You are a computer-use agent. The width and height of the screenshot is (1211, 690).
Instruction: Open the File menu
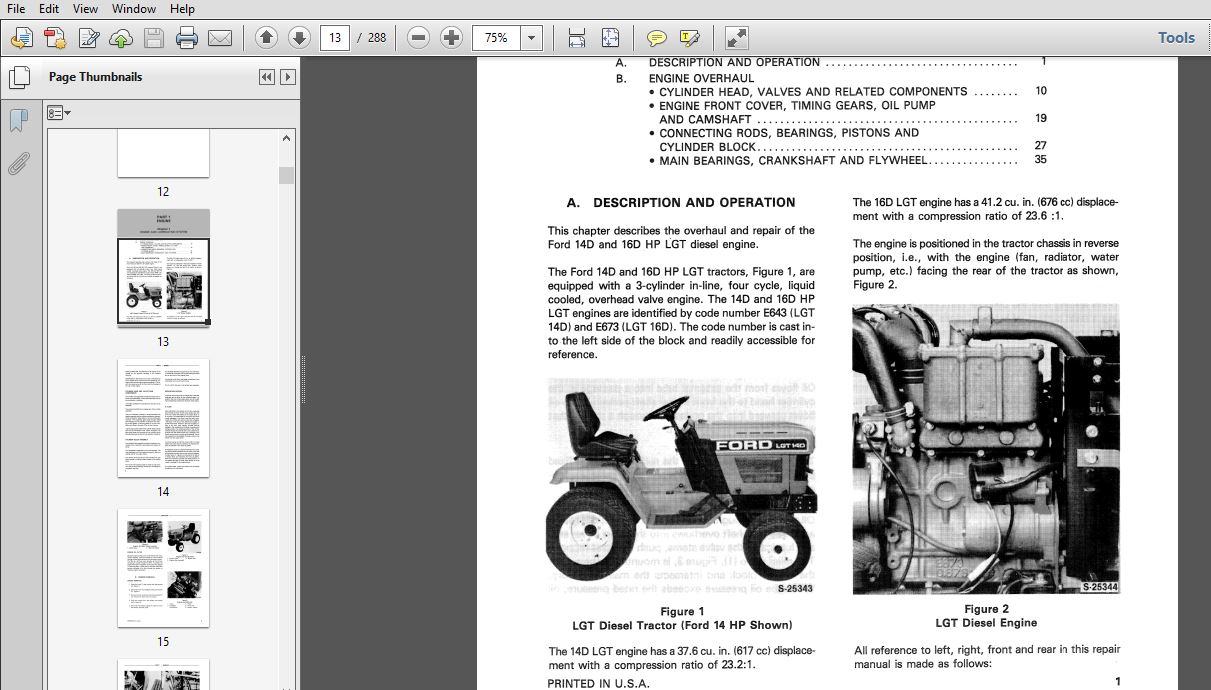point(16,9)
